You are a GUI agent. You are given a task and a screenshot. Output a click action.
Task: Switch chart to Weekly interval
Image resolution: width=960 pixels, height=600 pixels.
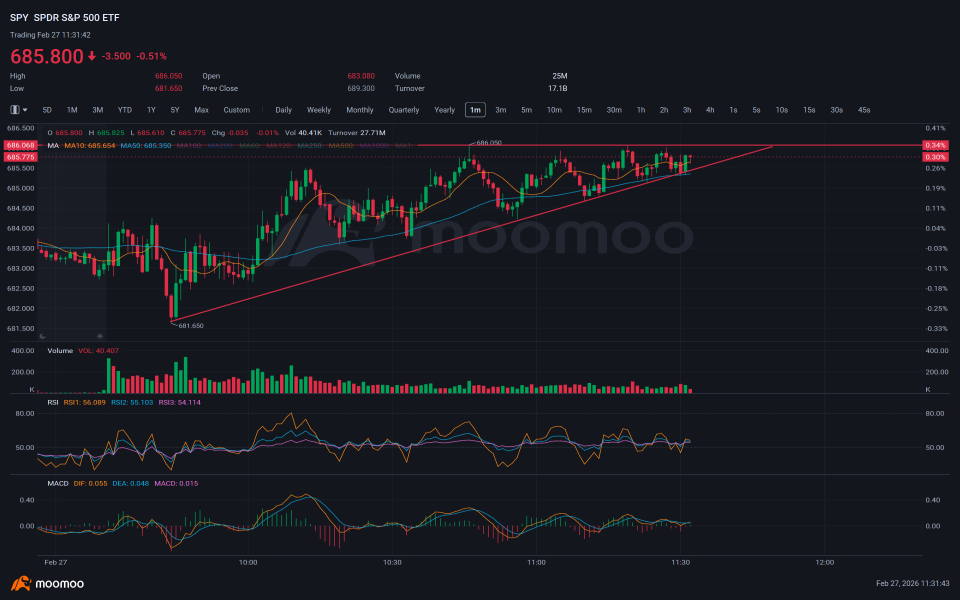click(319, 110)
